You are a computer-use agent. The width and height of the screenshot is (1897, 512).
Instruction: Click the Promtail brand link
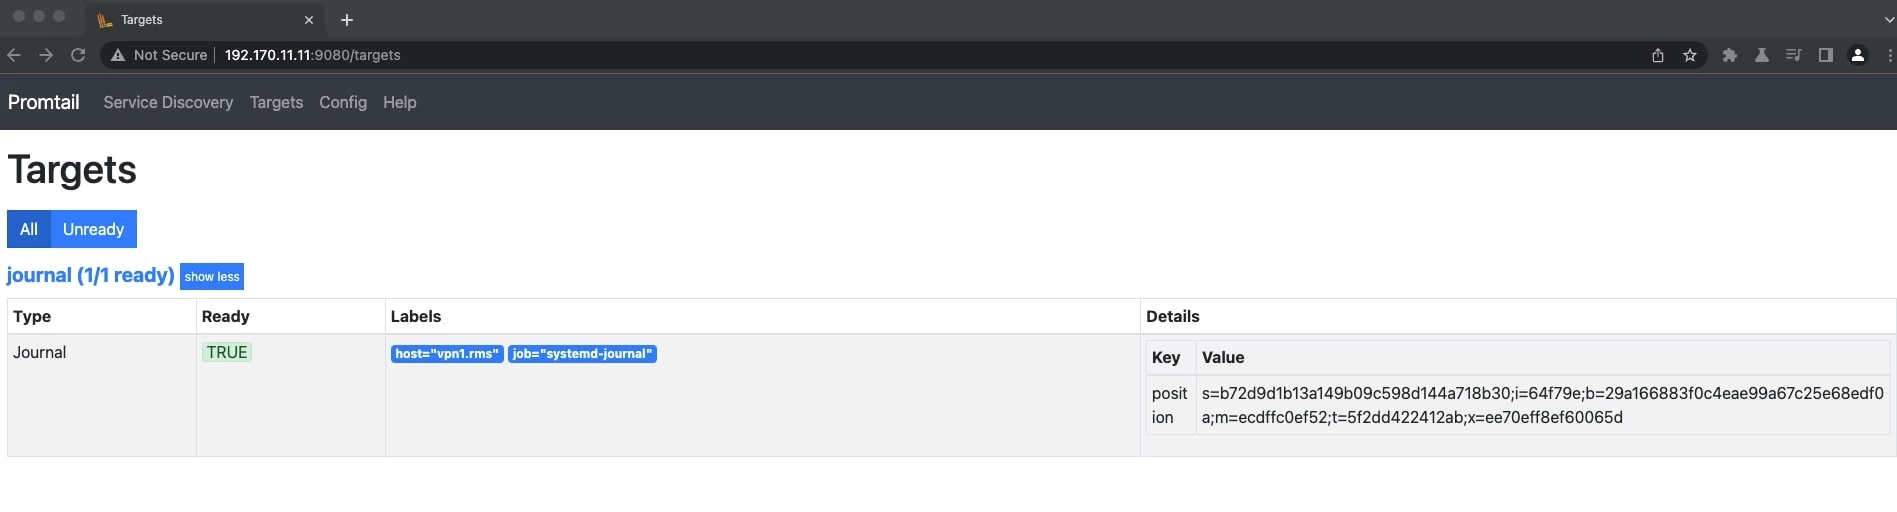click(x=44, y=102)
